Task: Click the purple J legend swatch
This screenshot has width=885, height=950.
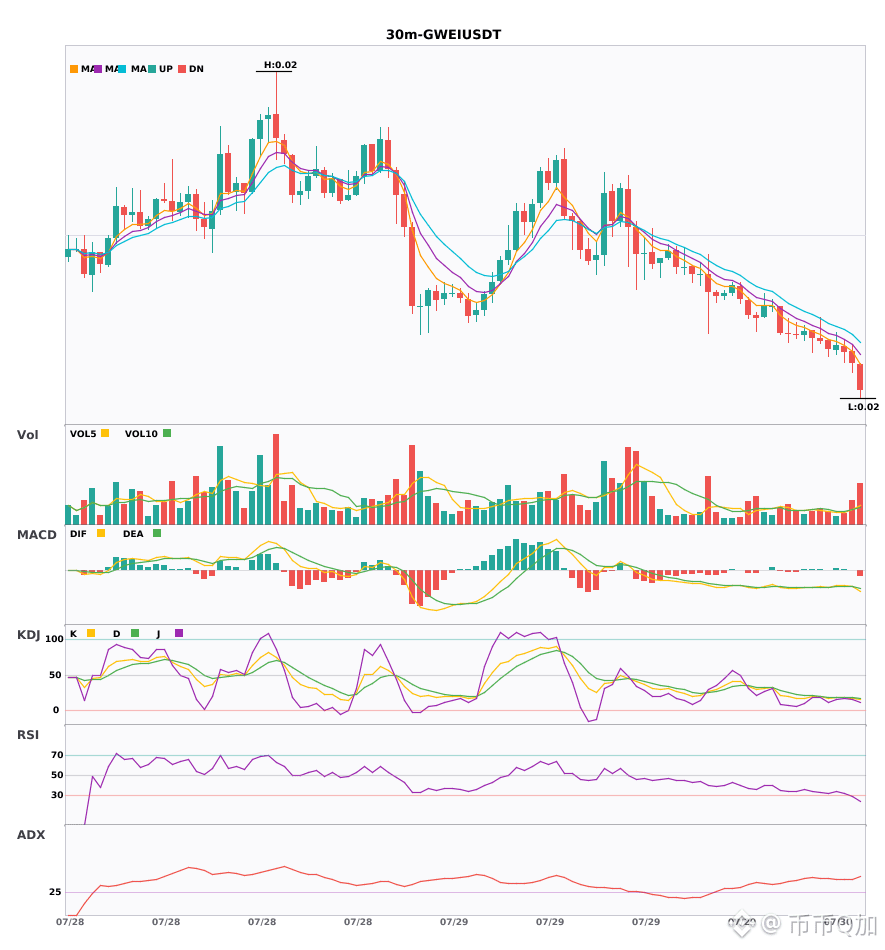Action: pyautogui.click(x=179, y=633)
